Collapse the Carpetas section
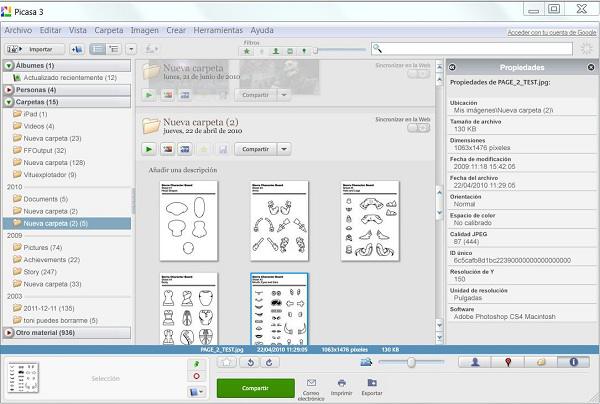The width and height of the screenshot is (600, 404). (x=9, y=102)
